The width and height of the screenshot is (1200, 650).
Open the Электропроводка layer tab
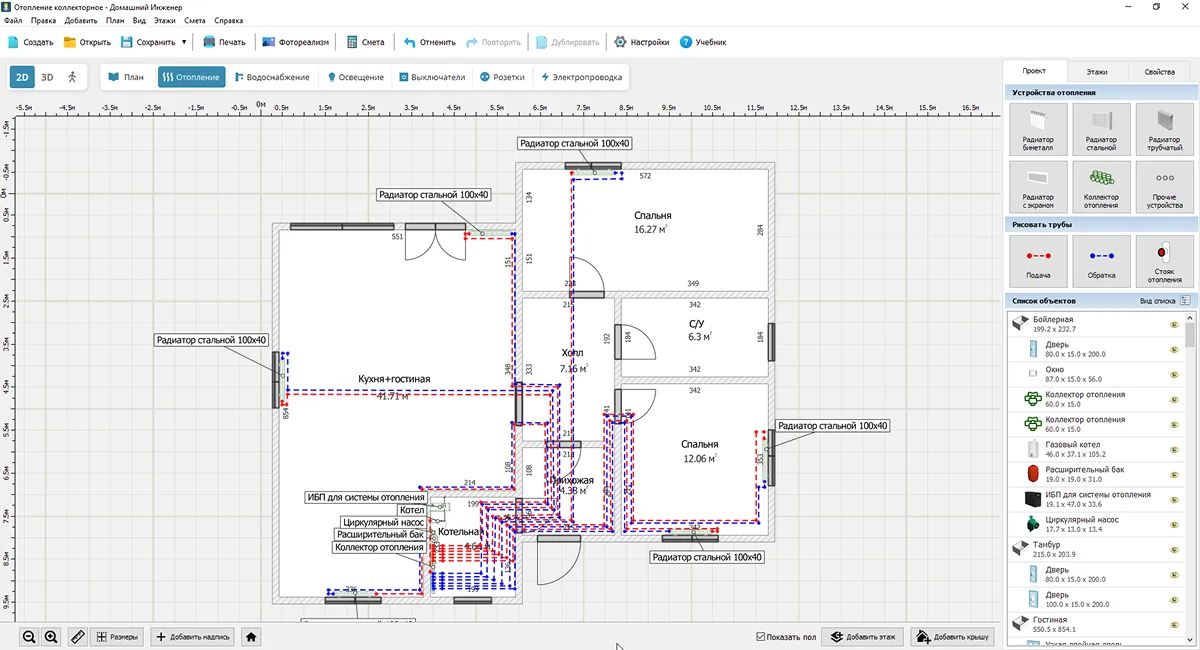click(582, 77)
